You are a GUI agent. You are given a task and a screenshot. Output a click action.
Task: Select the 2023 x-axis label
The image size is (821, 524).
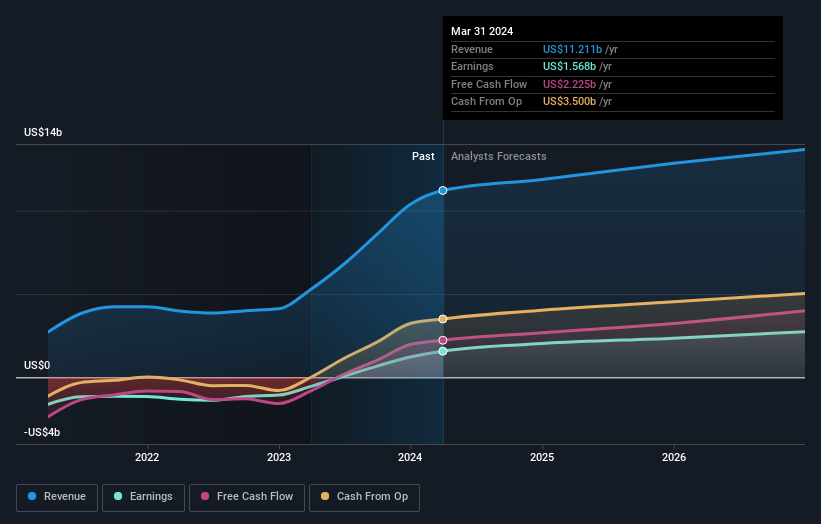coord(279,458)
